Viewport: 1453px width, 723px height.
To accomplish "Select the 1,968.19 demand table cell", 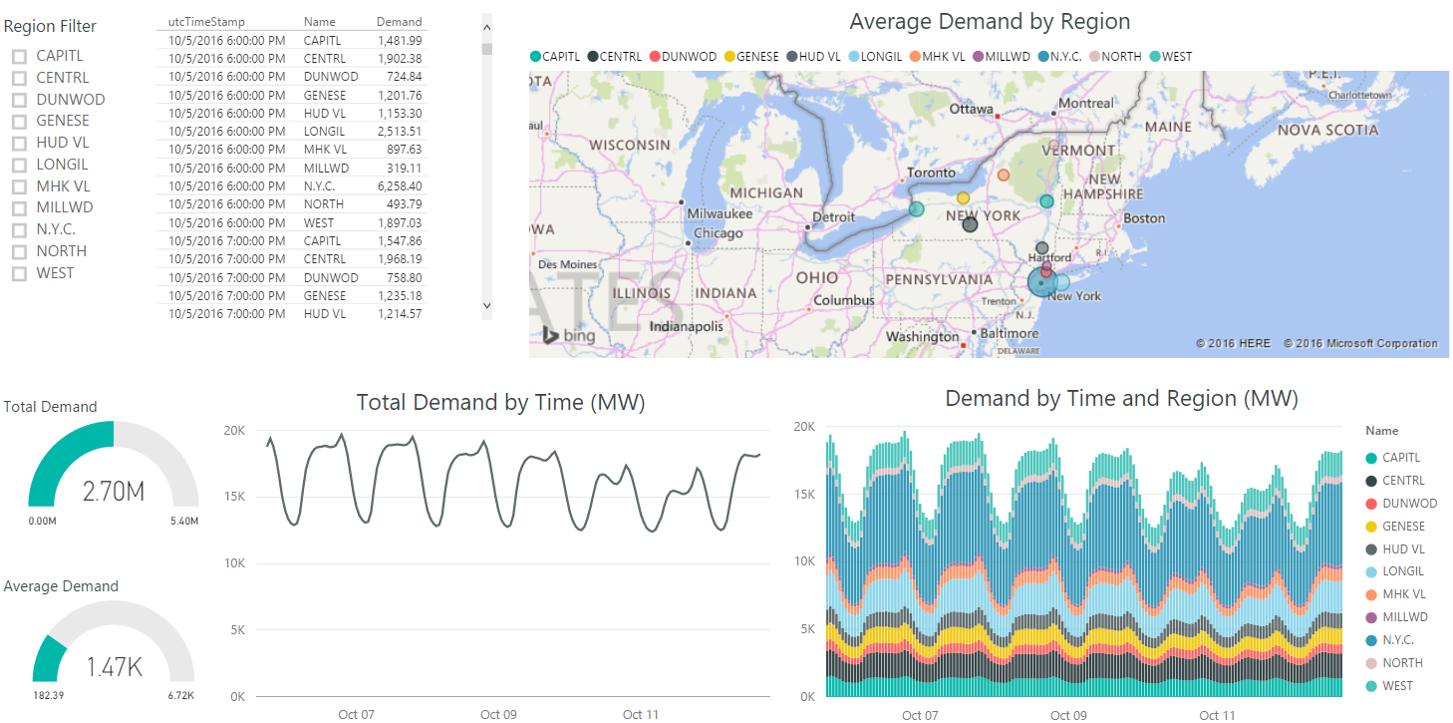I will (x=400, y=259).
